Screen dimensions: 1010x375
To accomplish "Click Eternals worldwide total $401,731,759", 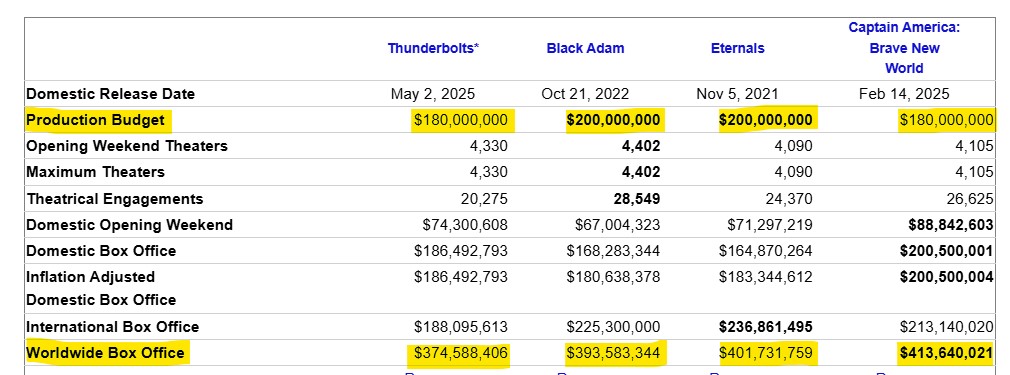I will [x=766, y=352].
